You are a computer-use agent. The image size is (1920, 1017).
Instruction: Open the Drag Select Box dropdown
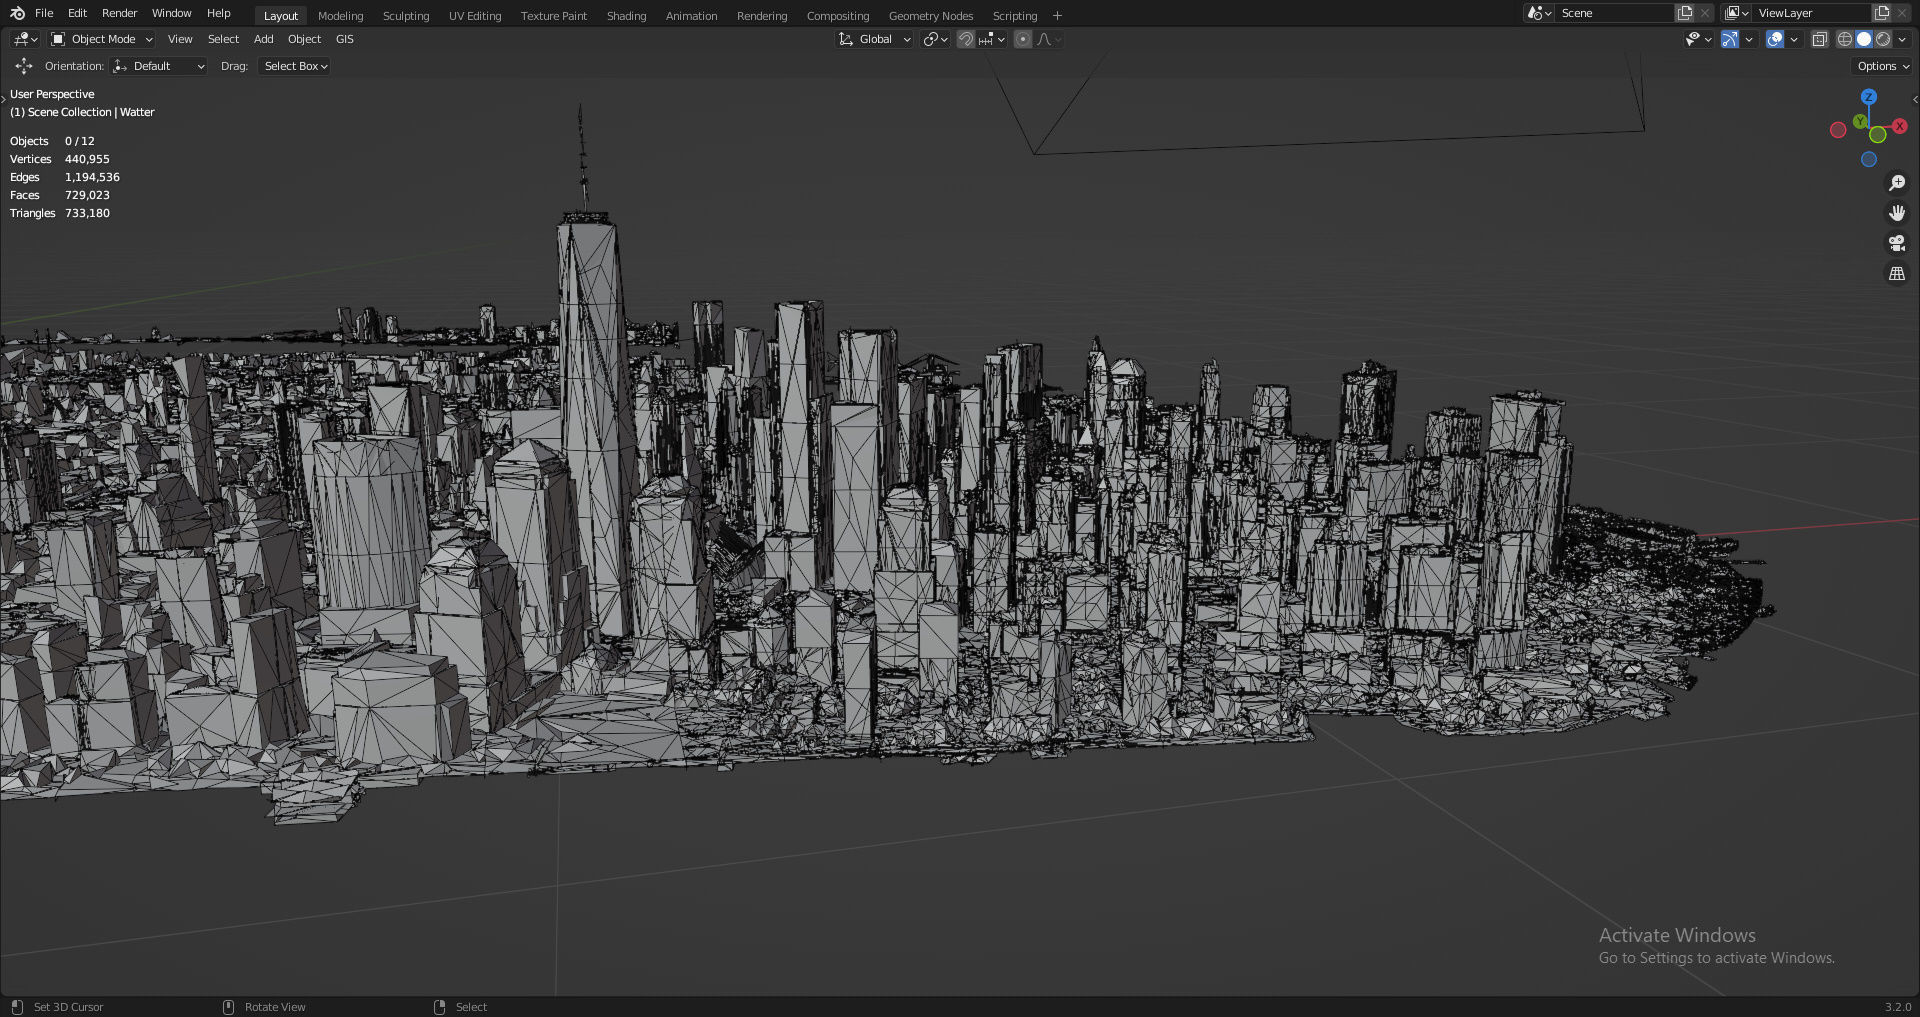(x=294, y=66)
